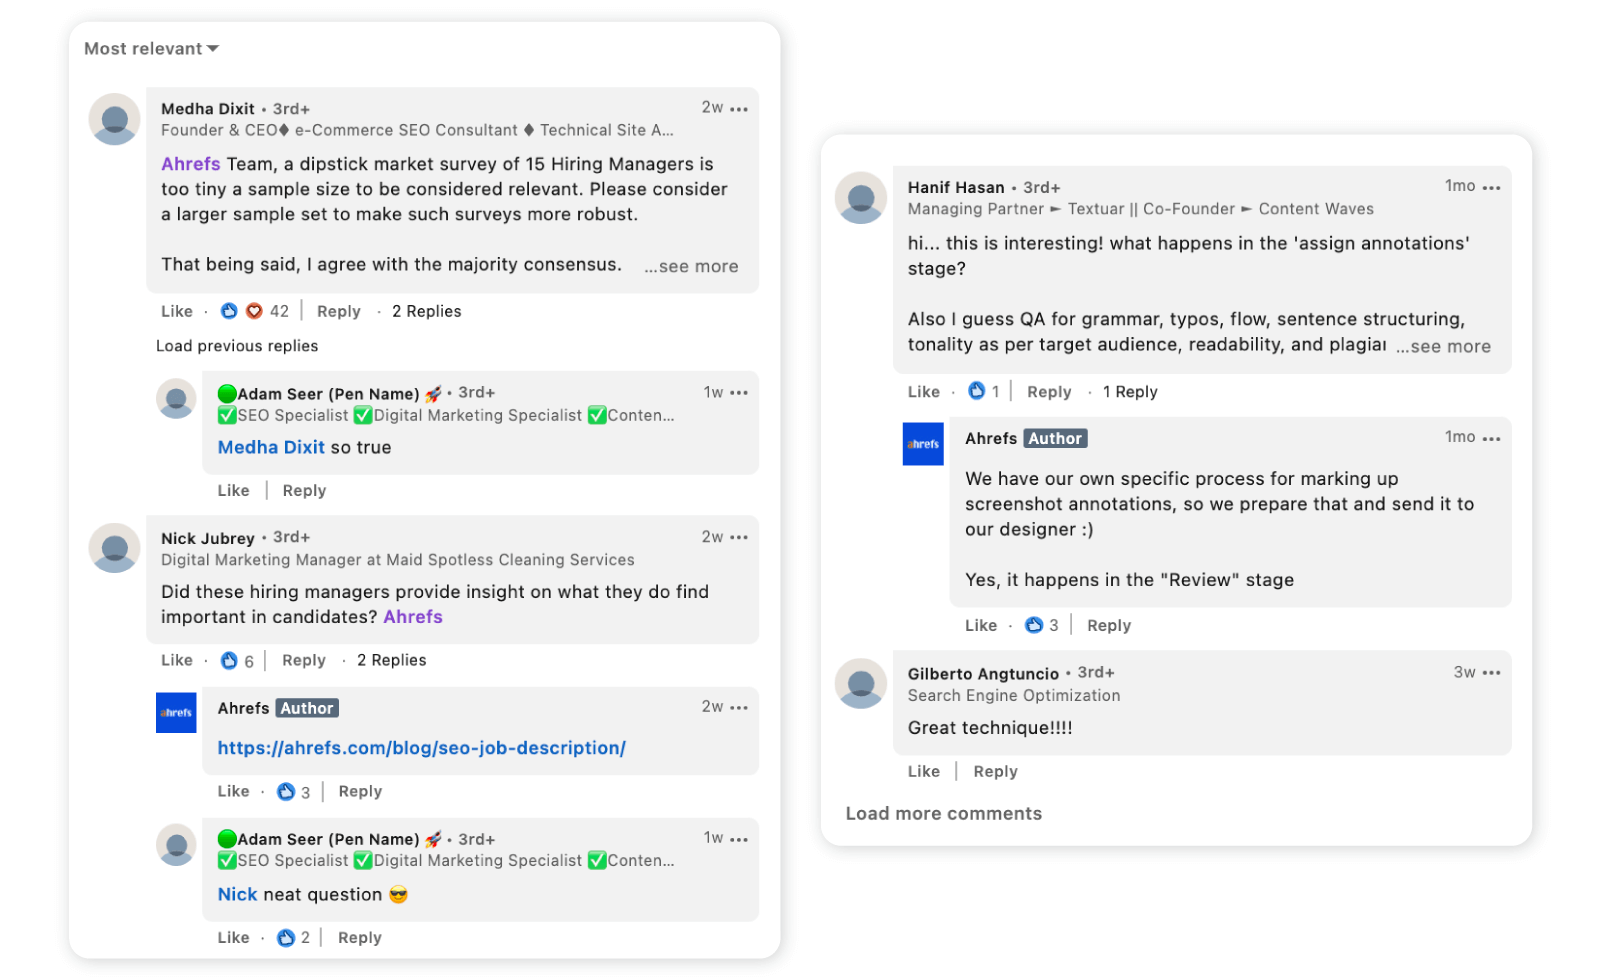Open the ahrefs.com seo-job-description blog link
1600x980 pixels.
click(x=421, y=747)
